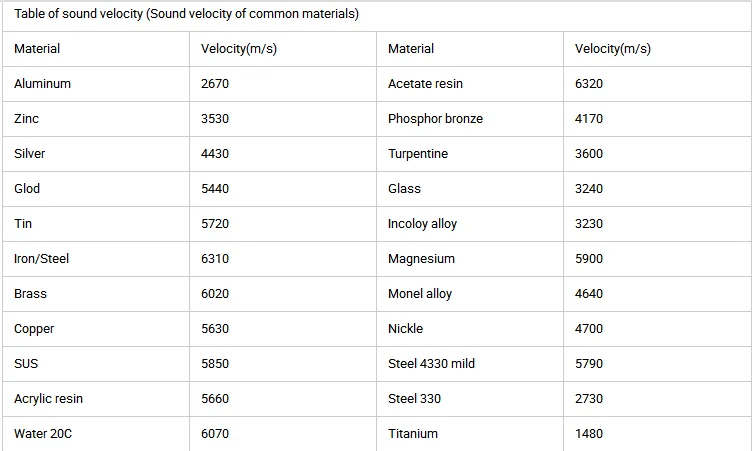Click the Steel 4330 mild cell
This screenshot has width=752, height=451.
(431, 364)
